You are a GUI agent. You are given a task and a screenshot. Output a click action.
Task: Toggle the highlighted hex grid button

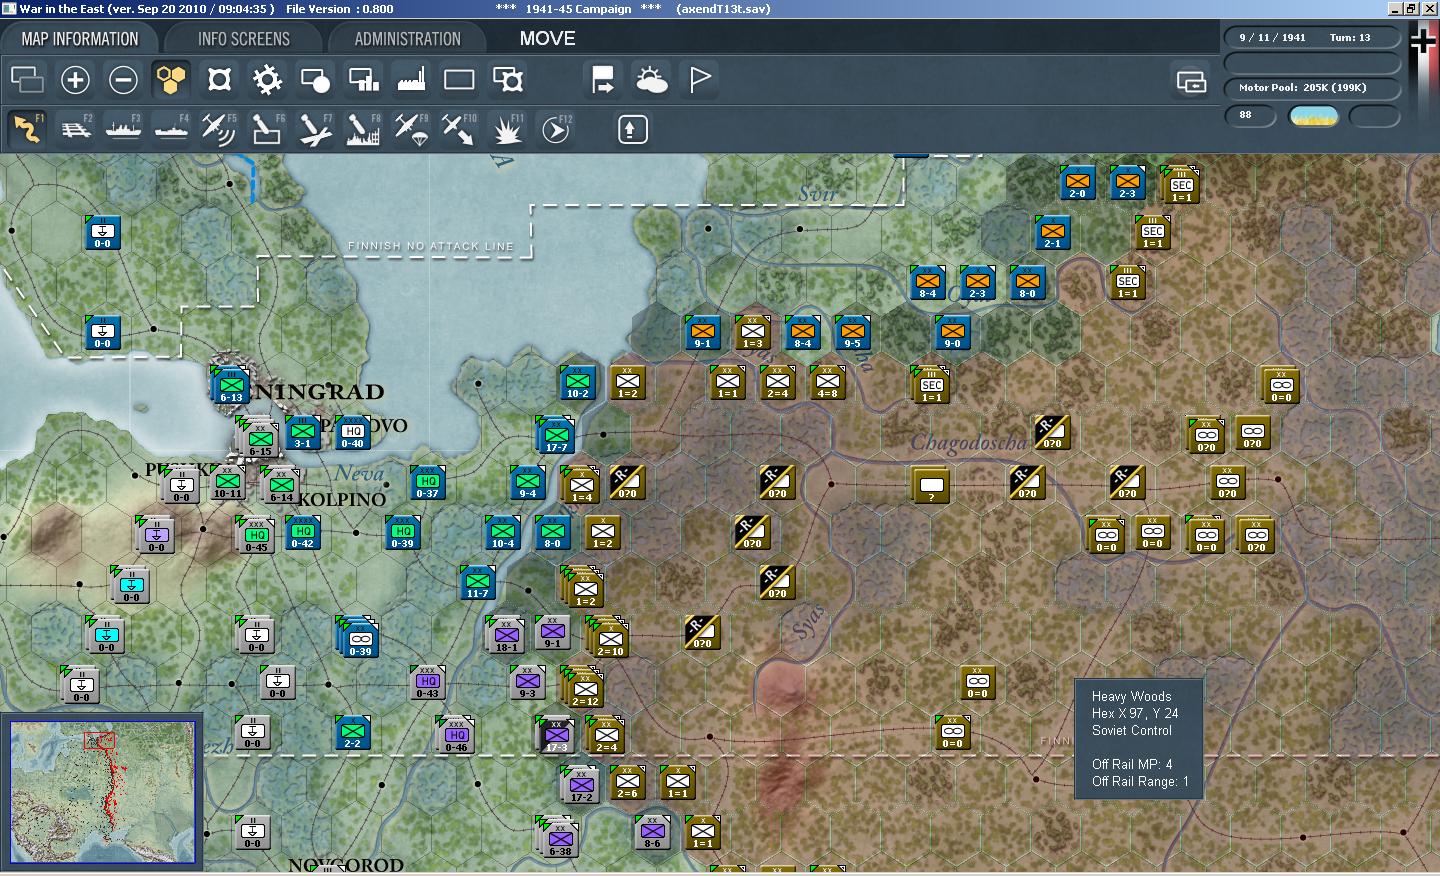tap(171, 80)
